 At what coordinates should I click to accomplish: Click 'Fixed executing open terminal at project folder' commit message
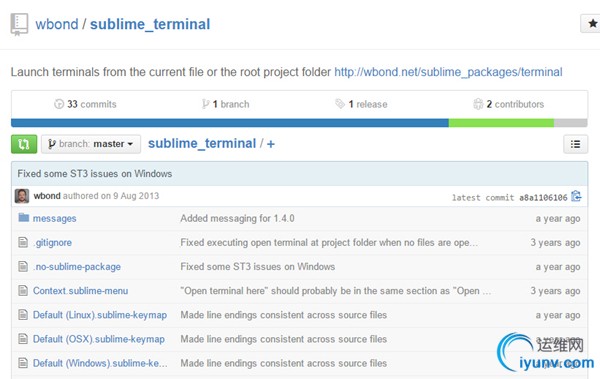[329, 243]
